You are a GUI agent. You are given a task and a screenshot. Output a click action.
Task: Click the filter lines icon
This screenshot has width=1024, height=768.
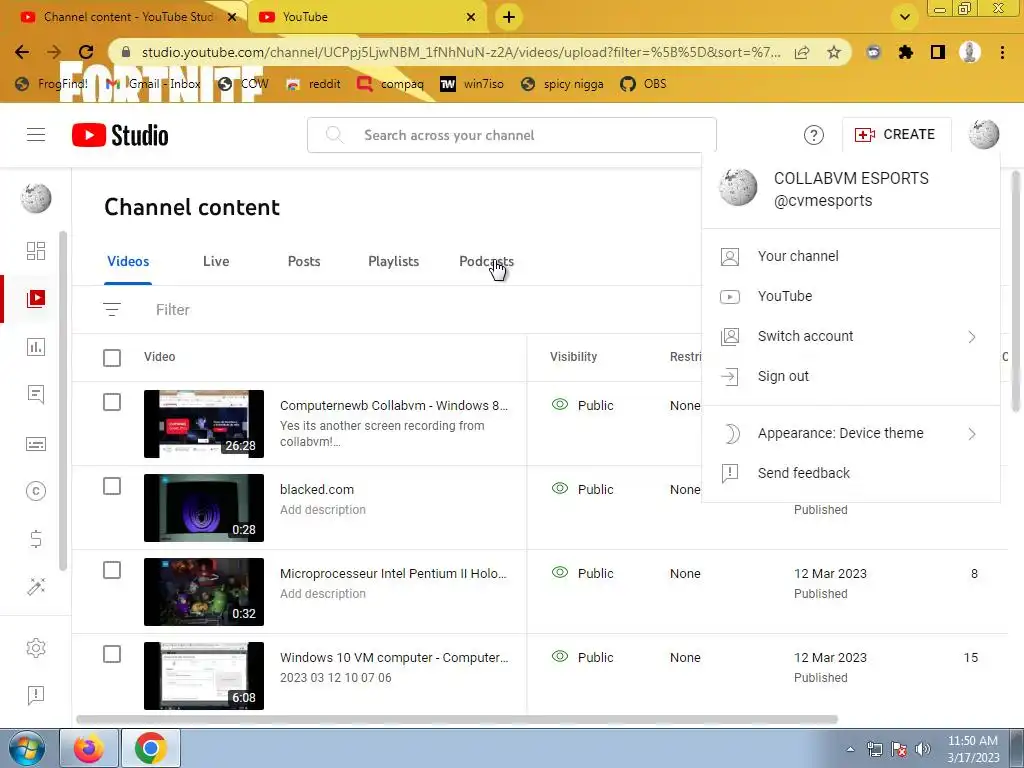click(x=112, y=310)
